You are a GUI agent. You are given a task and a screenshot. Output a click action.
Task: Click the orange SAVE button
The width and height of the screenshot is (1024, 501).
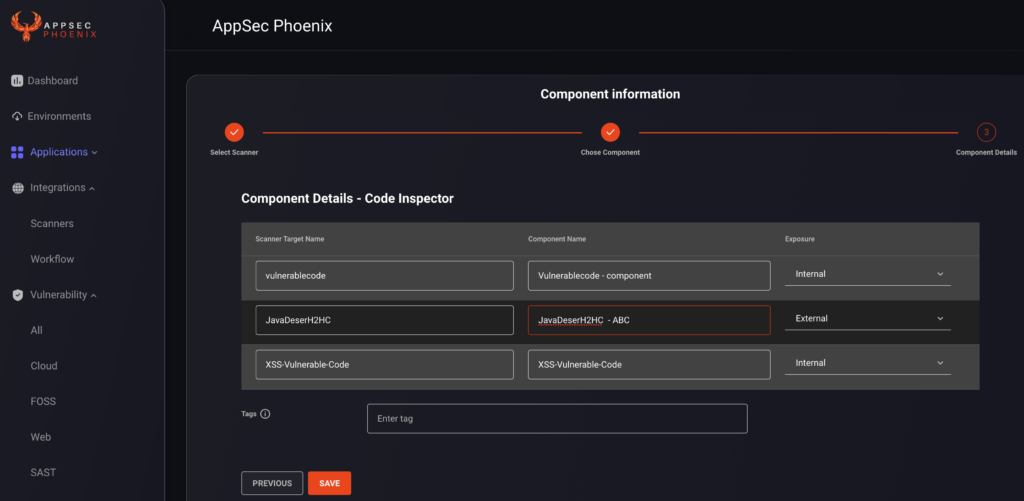329,483
